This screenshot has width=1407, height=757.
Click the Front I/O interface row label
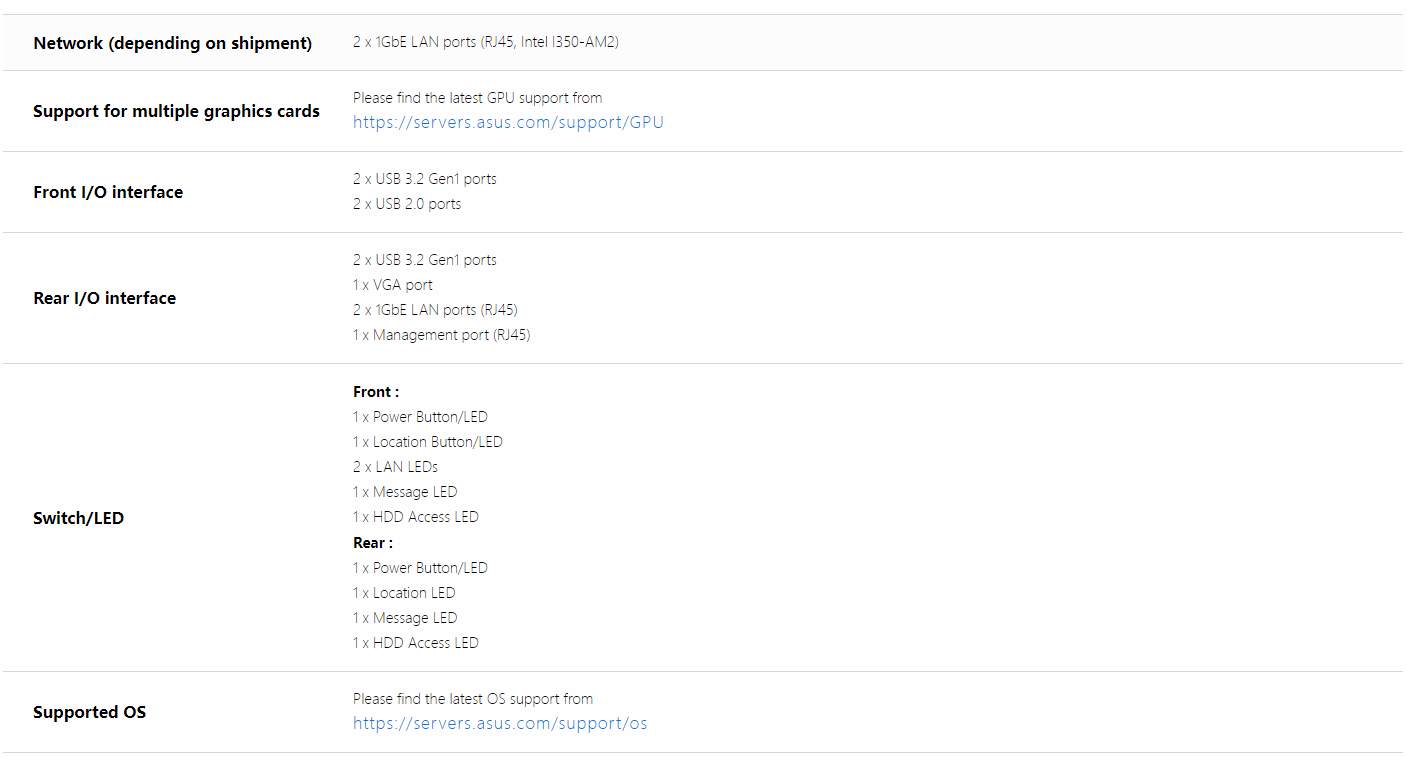[108, 192]
